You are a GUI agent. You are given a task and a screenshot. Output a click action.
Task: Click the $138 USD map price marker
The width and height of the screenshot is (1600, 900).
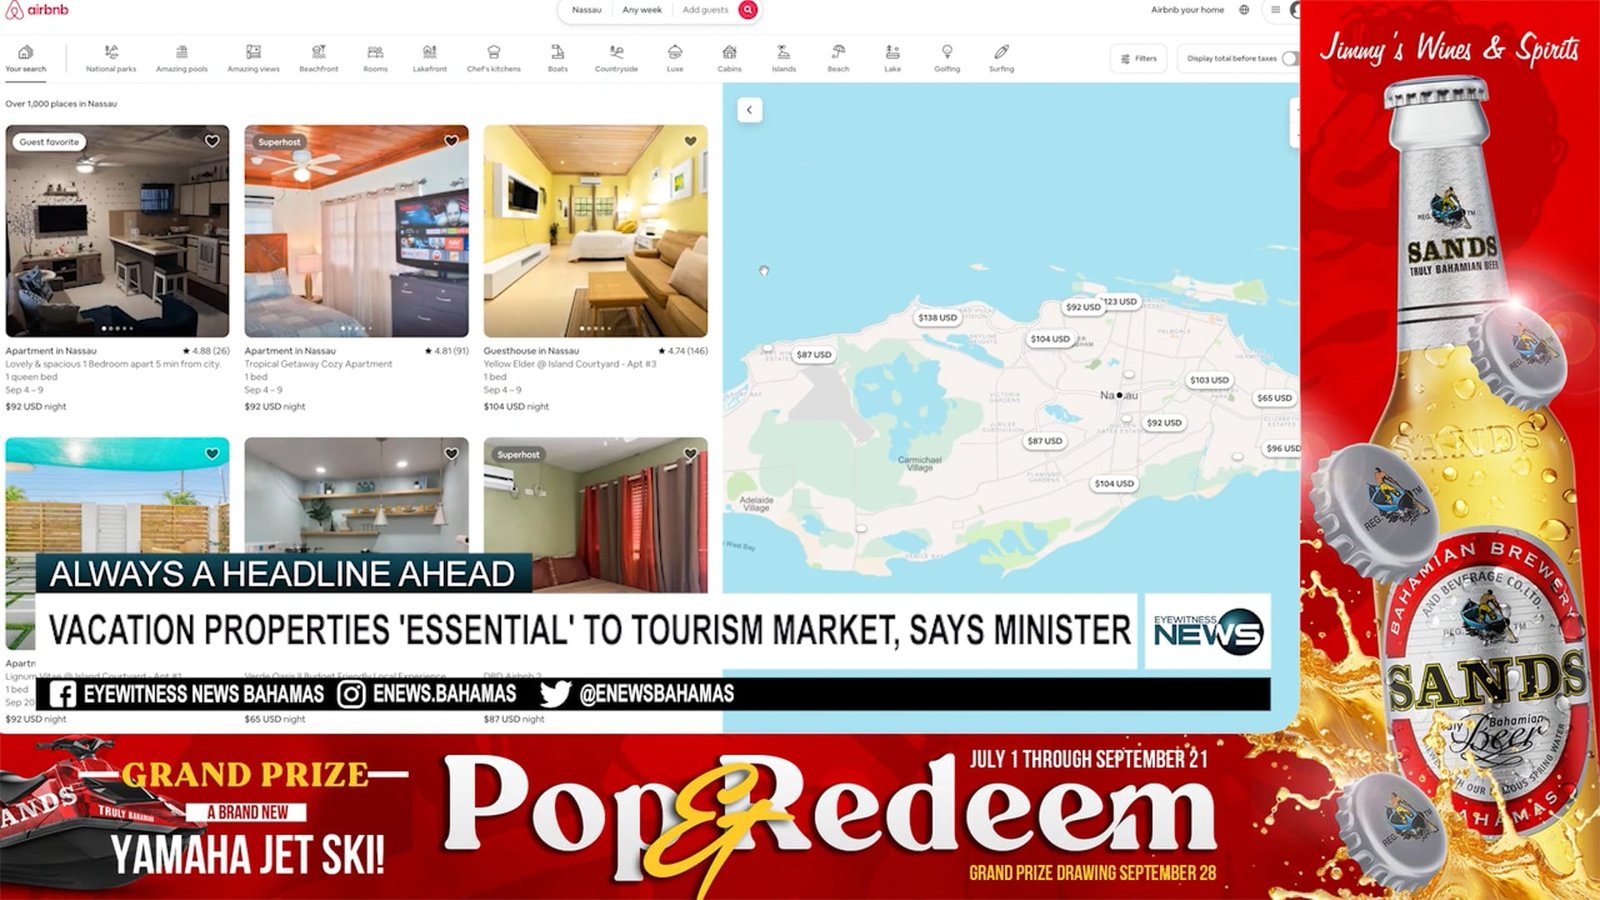937,317
